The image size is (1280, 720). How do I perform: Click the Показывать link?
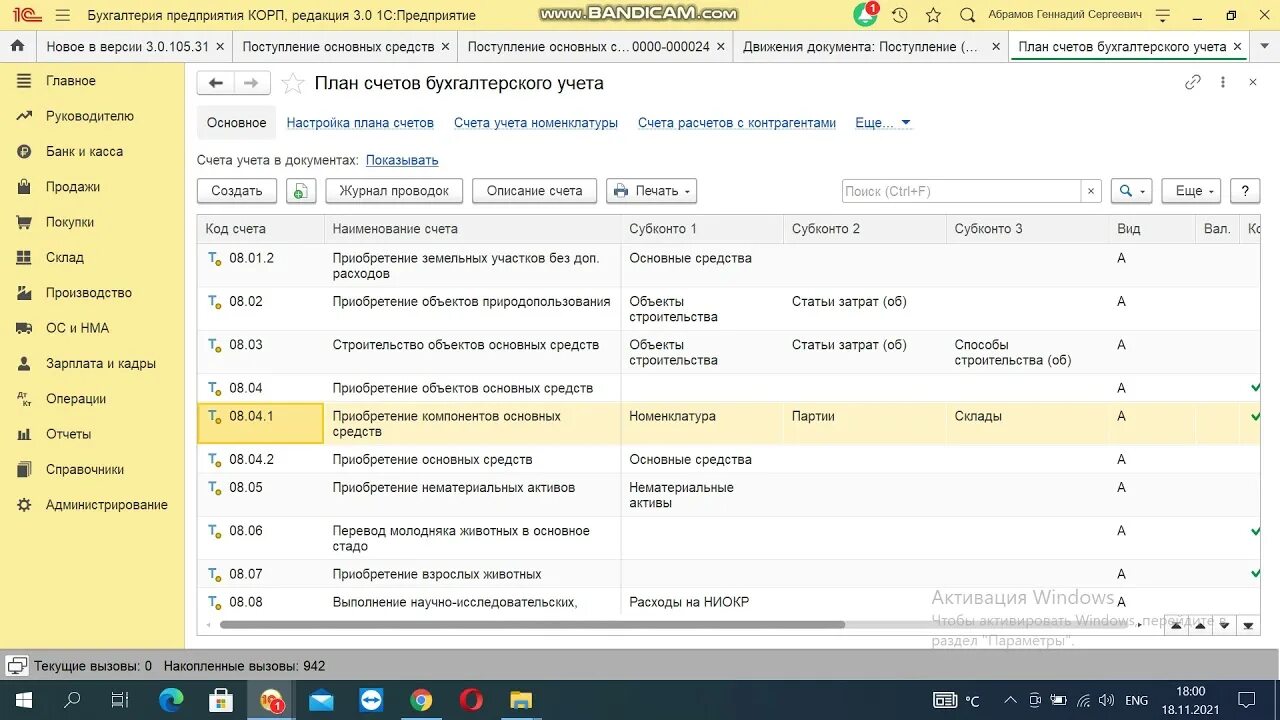[x=402, y=160]
